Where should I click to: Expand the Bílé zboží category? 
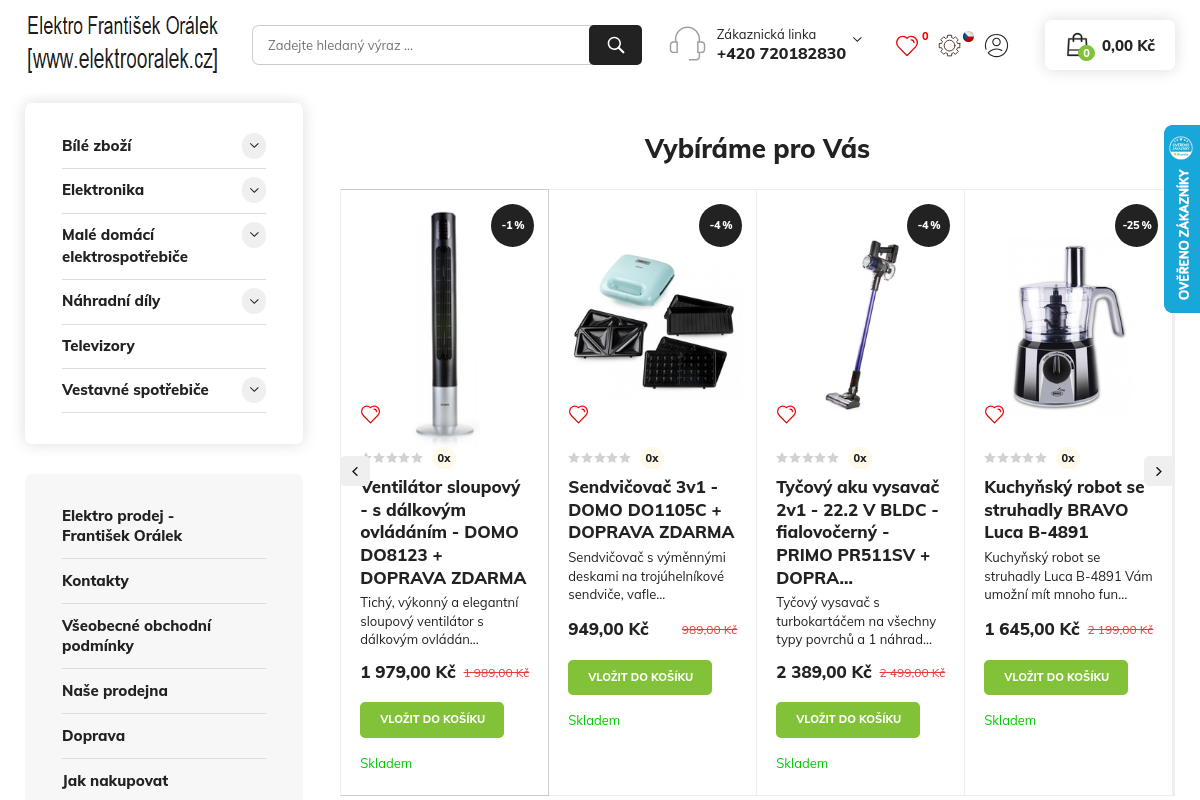point(254,146)
